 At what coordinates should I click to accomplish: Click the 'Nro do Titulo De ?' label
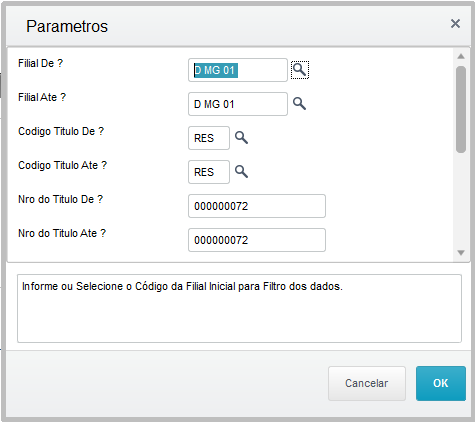coord(60,199)
